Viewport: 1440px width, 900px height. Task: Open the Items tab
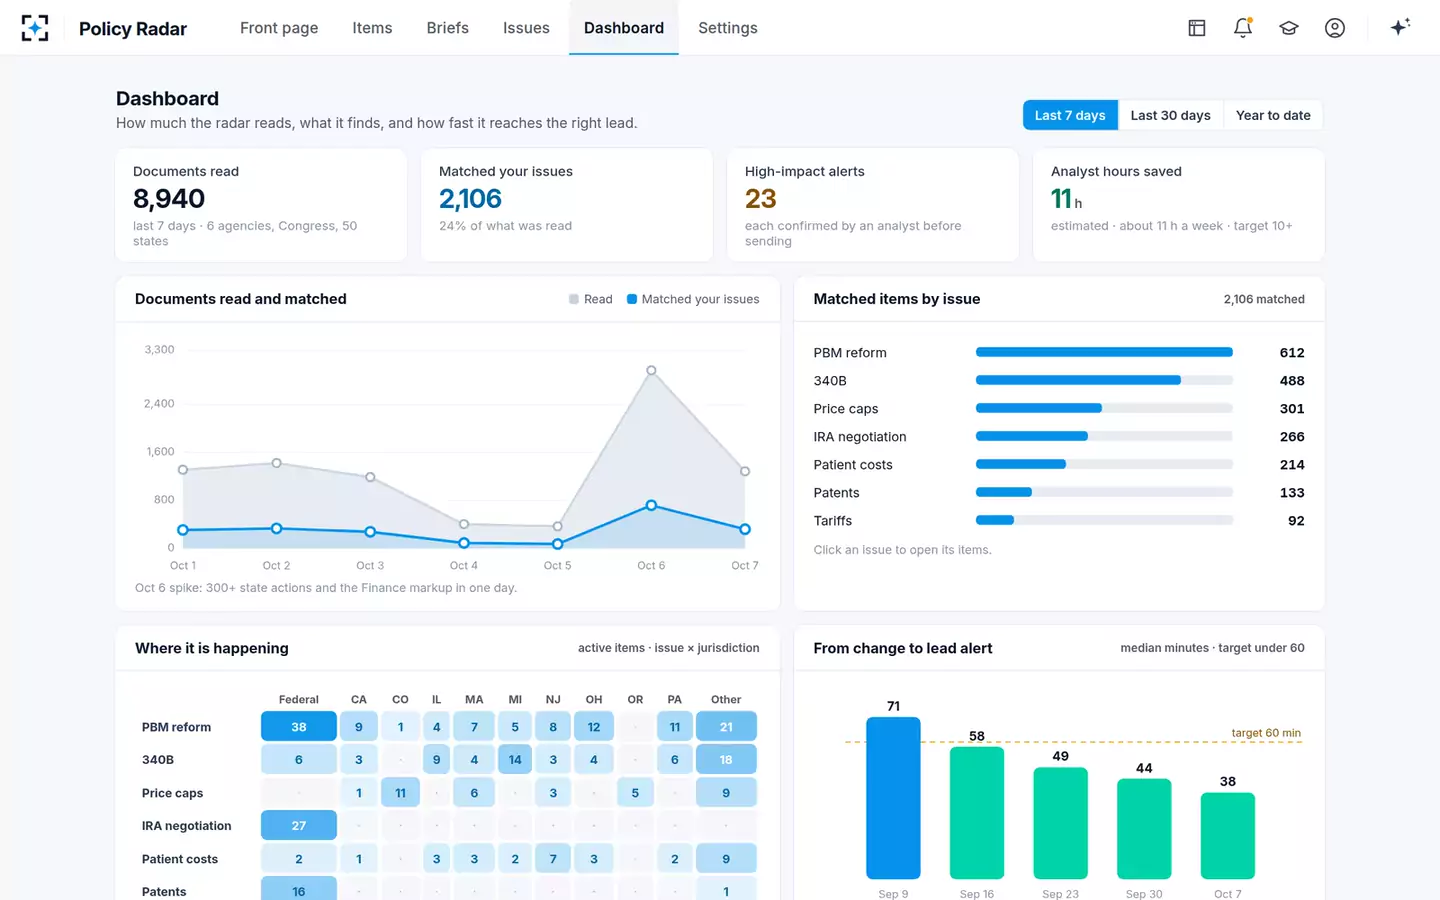372,28
